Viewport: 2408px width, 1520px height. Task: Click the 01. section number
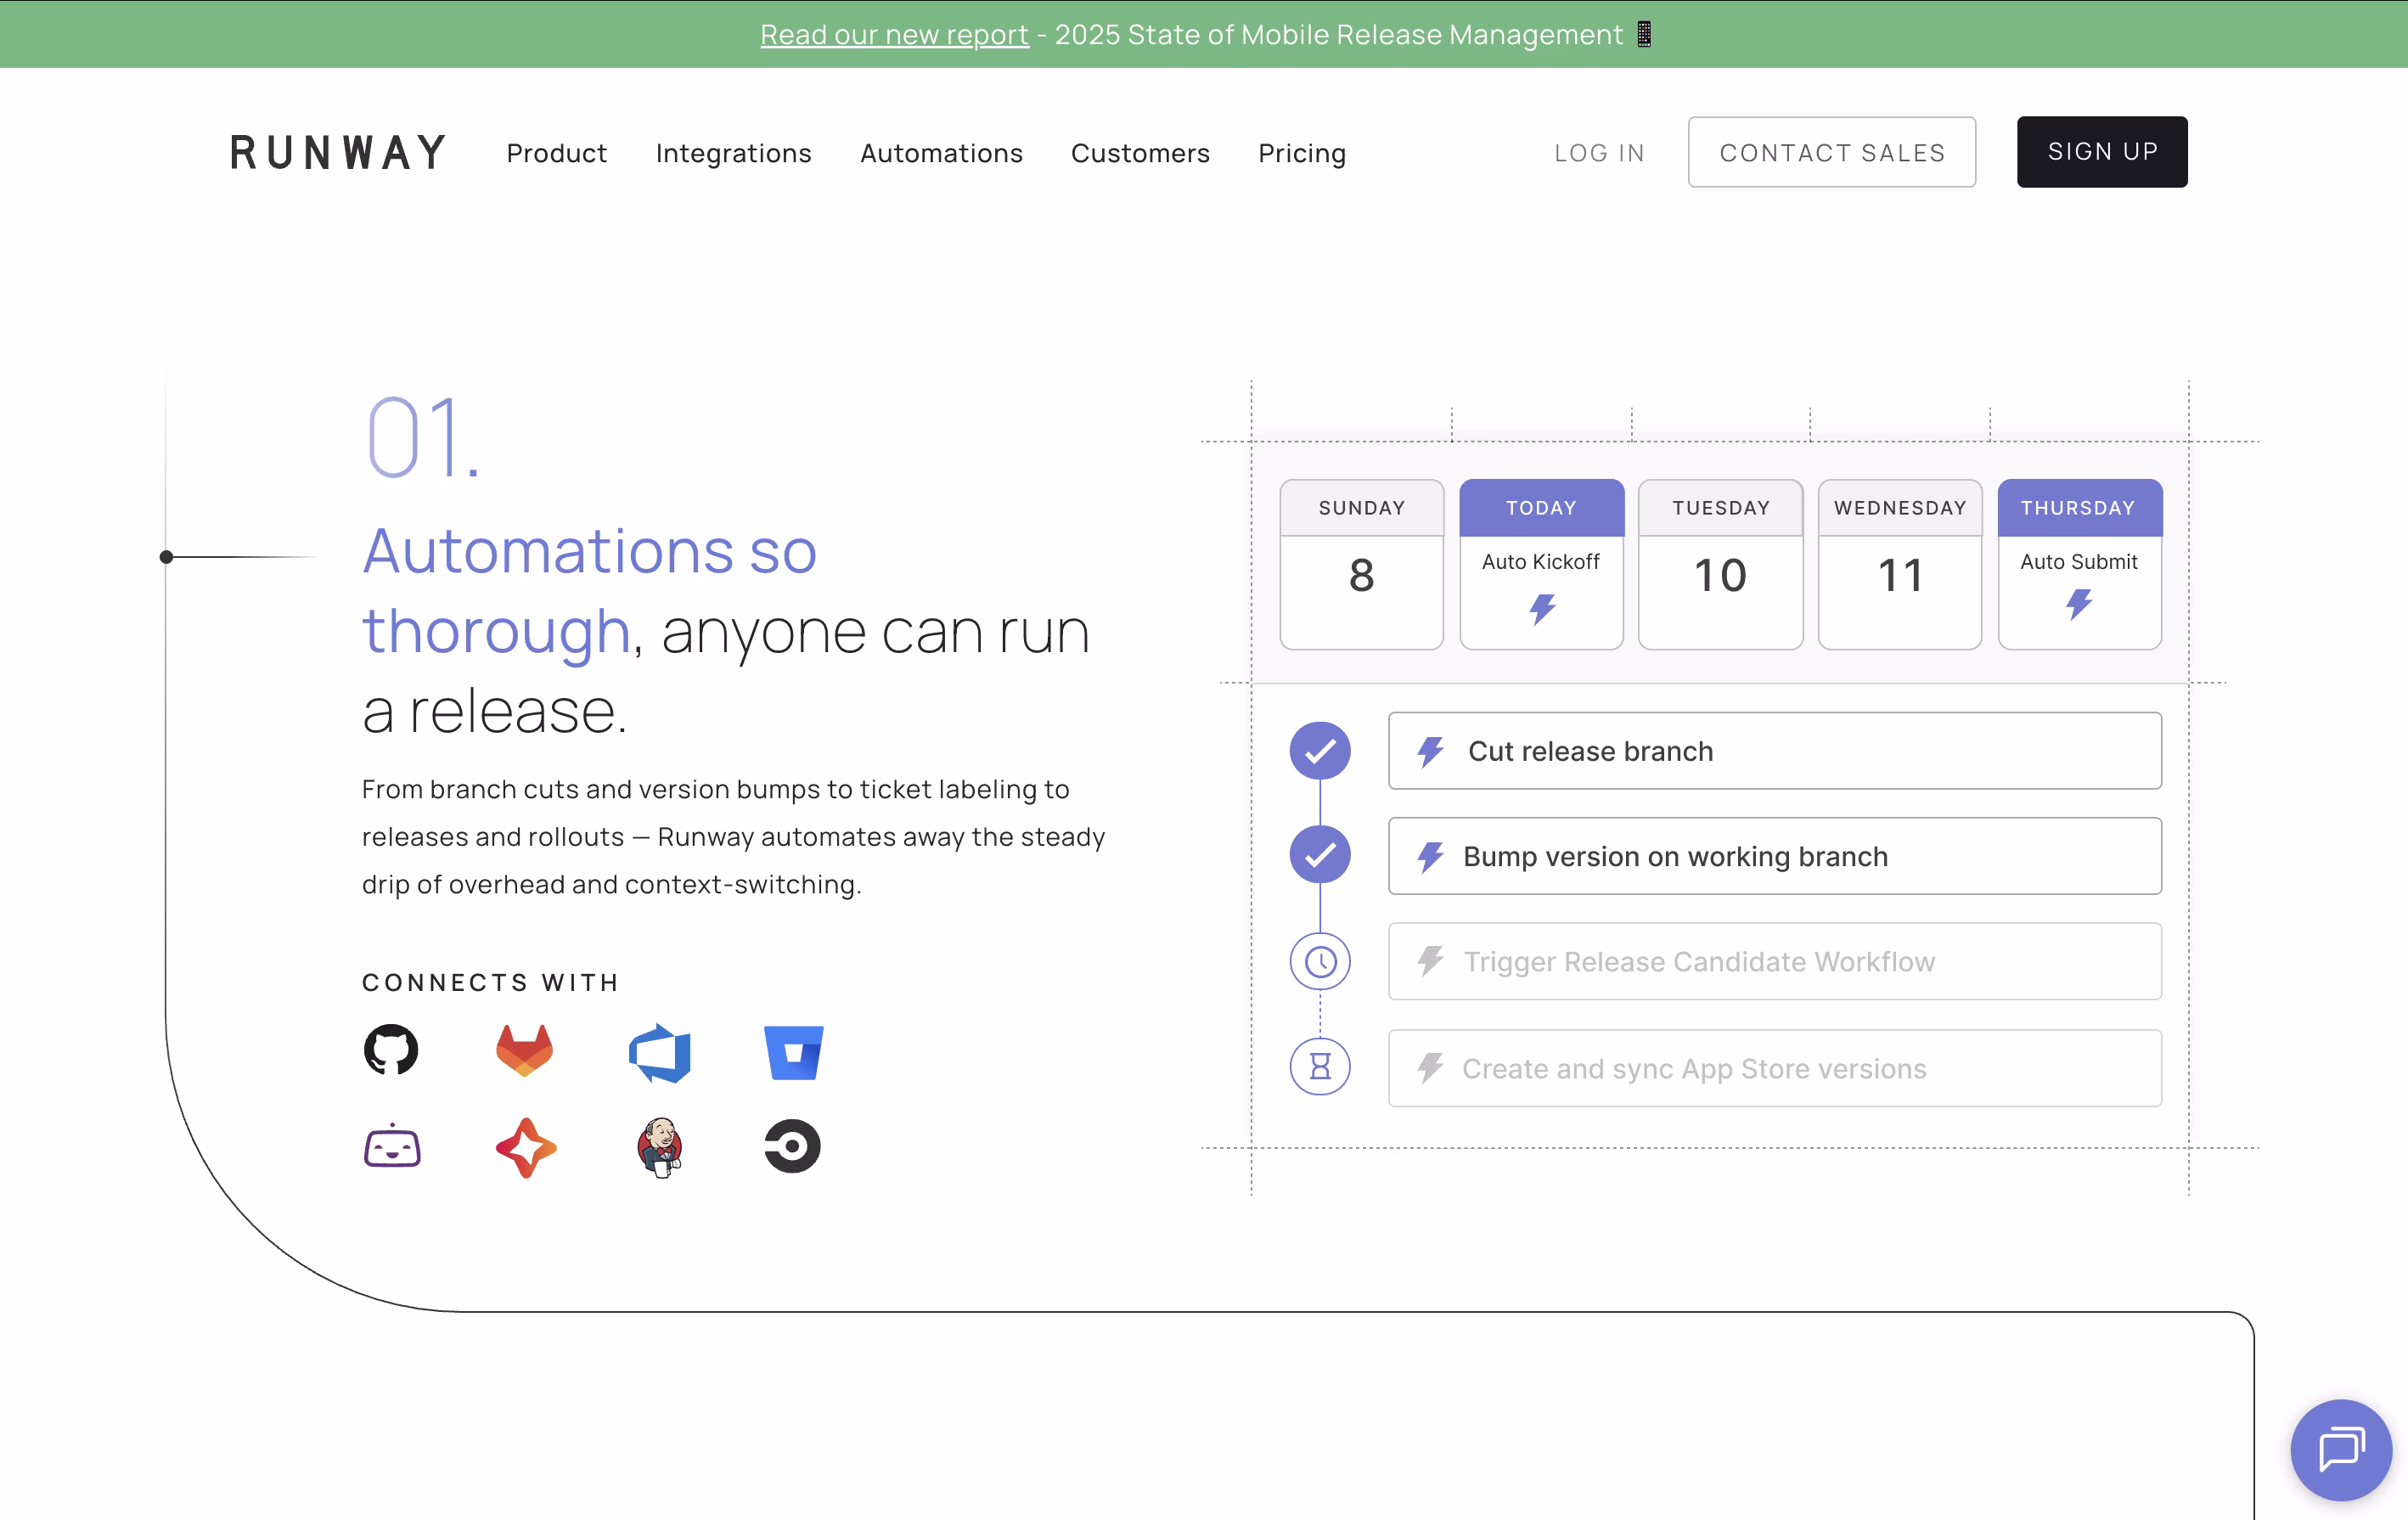[x=422, y=437]
